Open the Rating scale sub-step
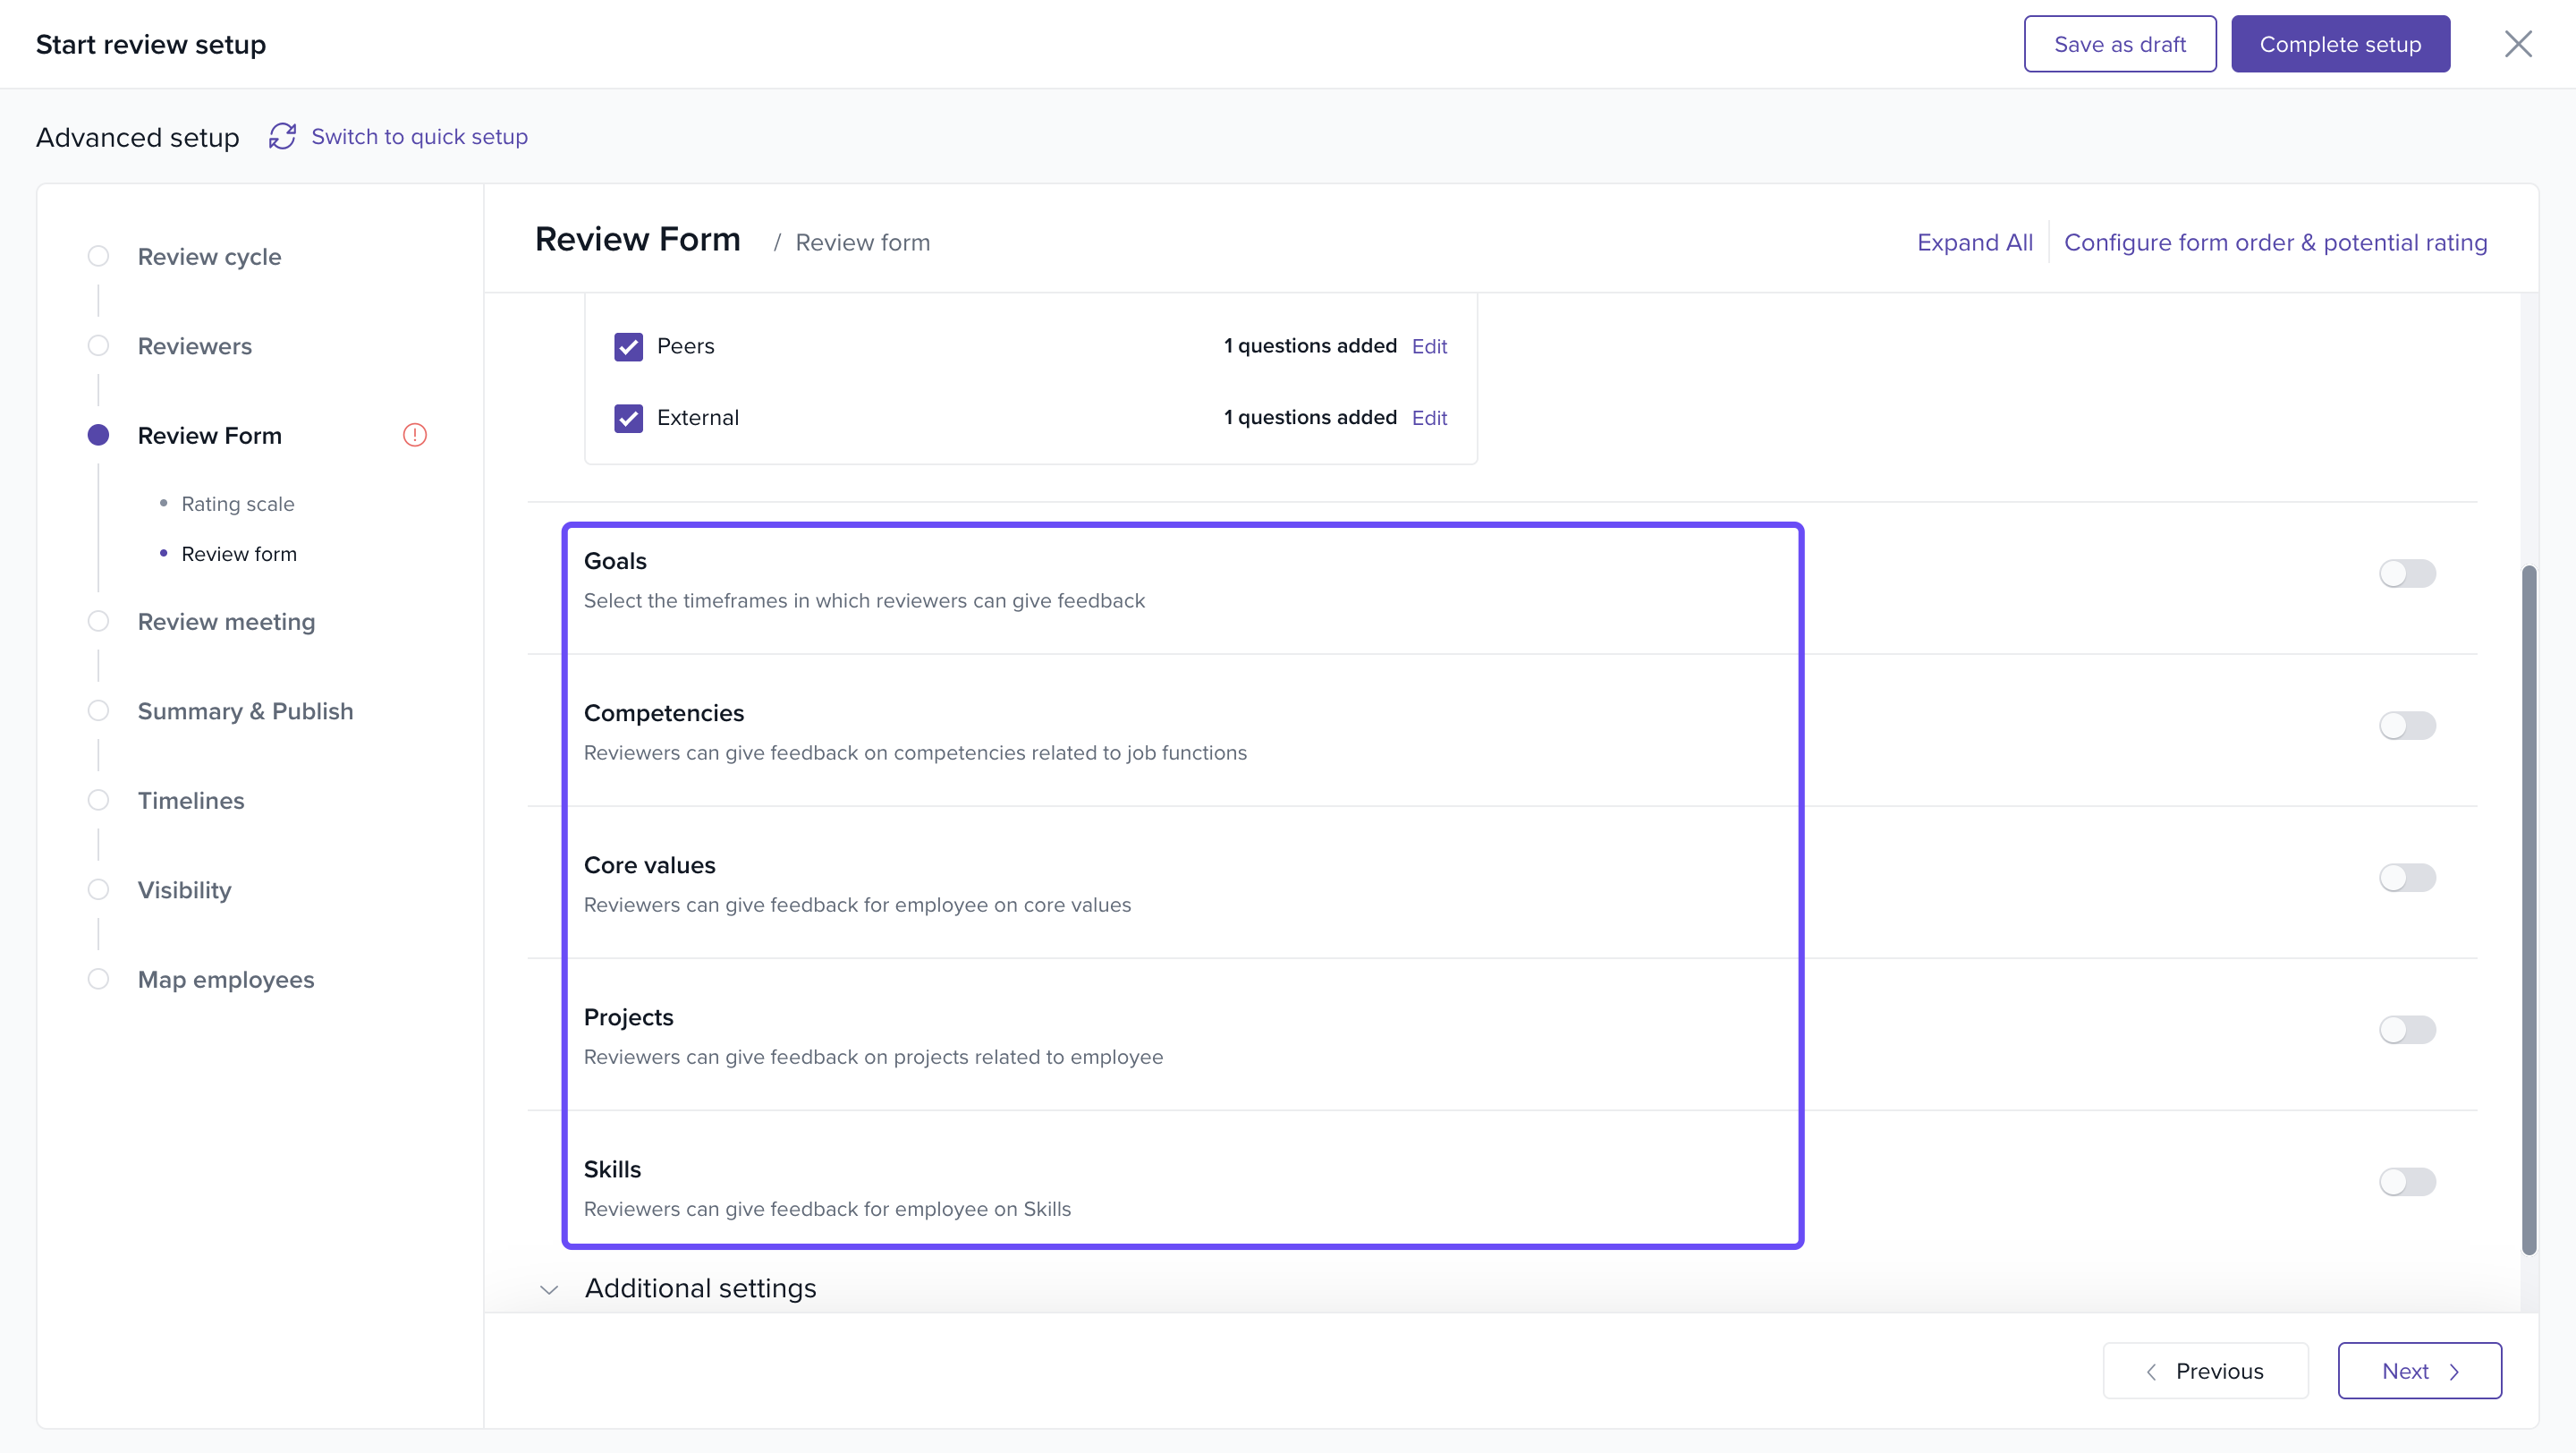The image size is (2576, 1453). click(x=237, y=504)
